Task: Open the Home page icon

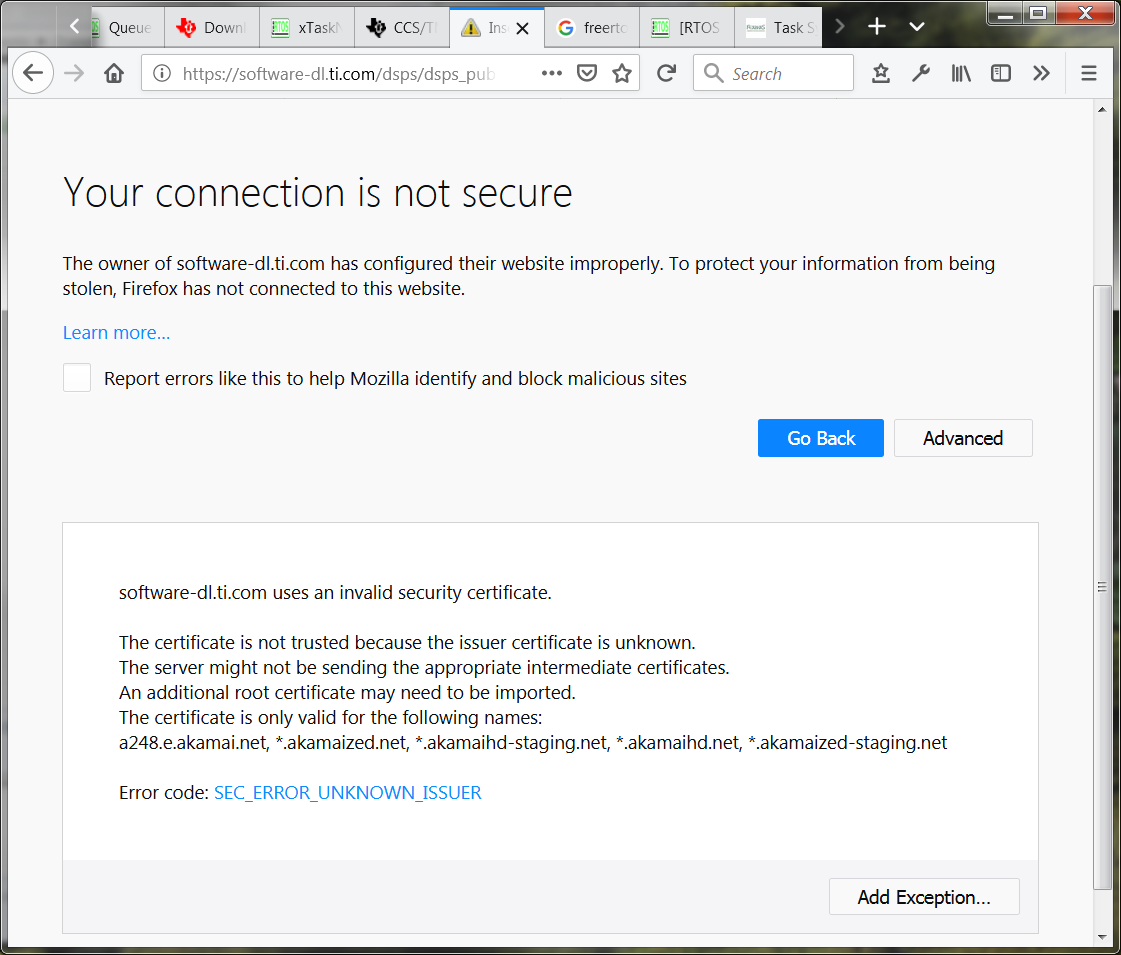Action: pyautogui.click(x=114, y=73)
